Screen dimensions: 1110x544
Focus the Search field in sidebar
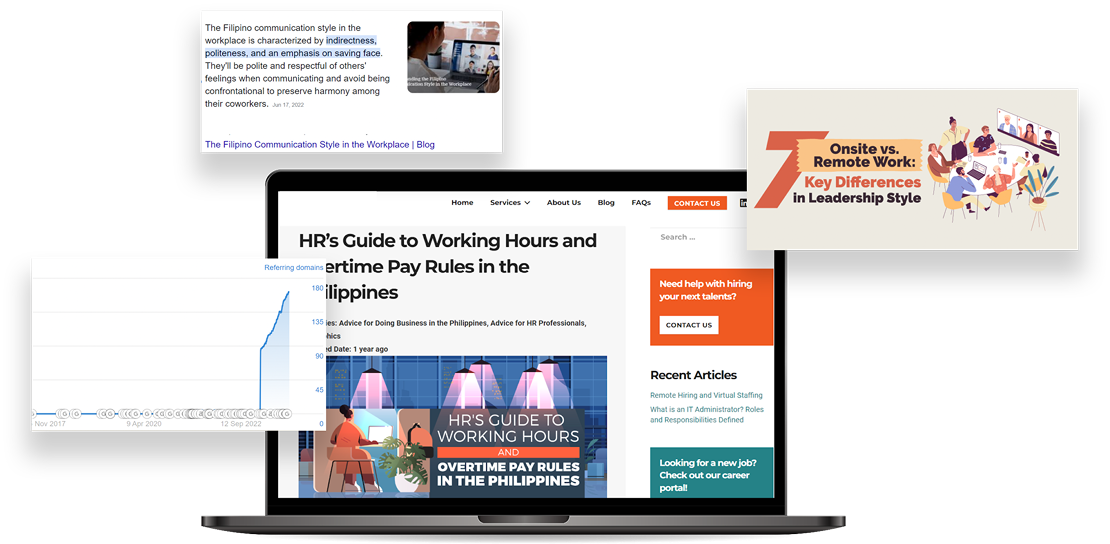coord(699,237)
